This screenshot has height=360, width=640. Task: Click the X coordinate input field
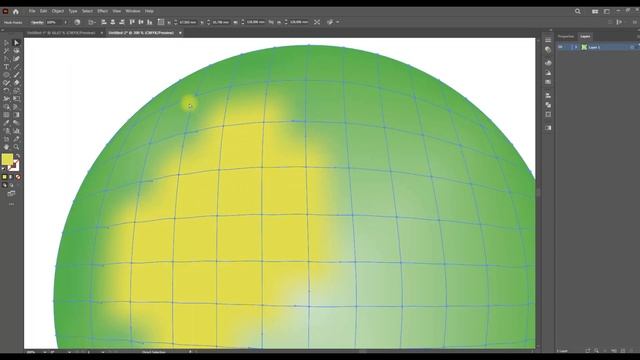pyautogui.click(x=188, y=22)
